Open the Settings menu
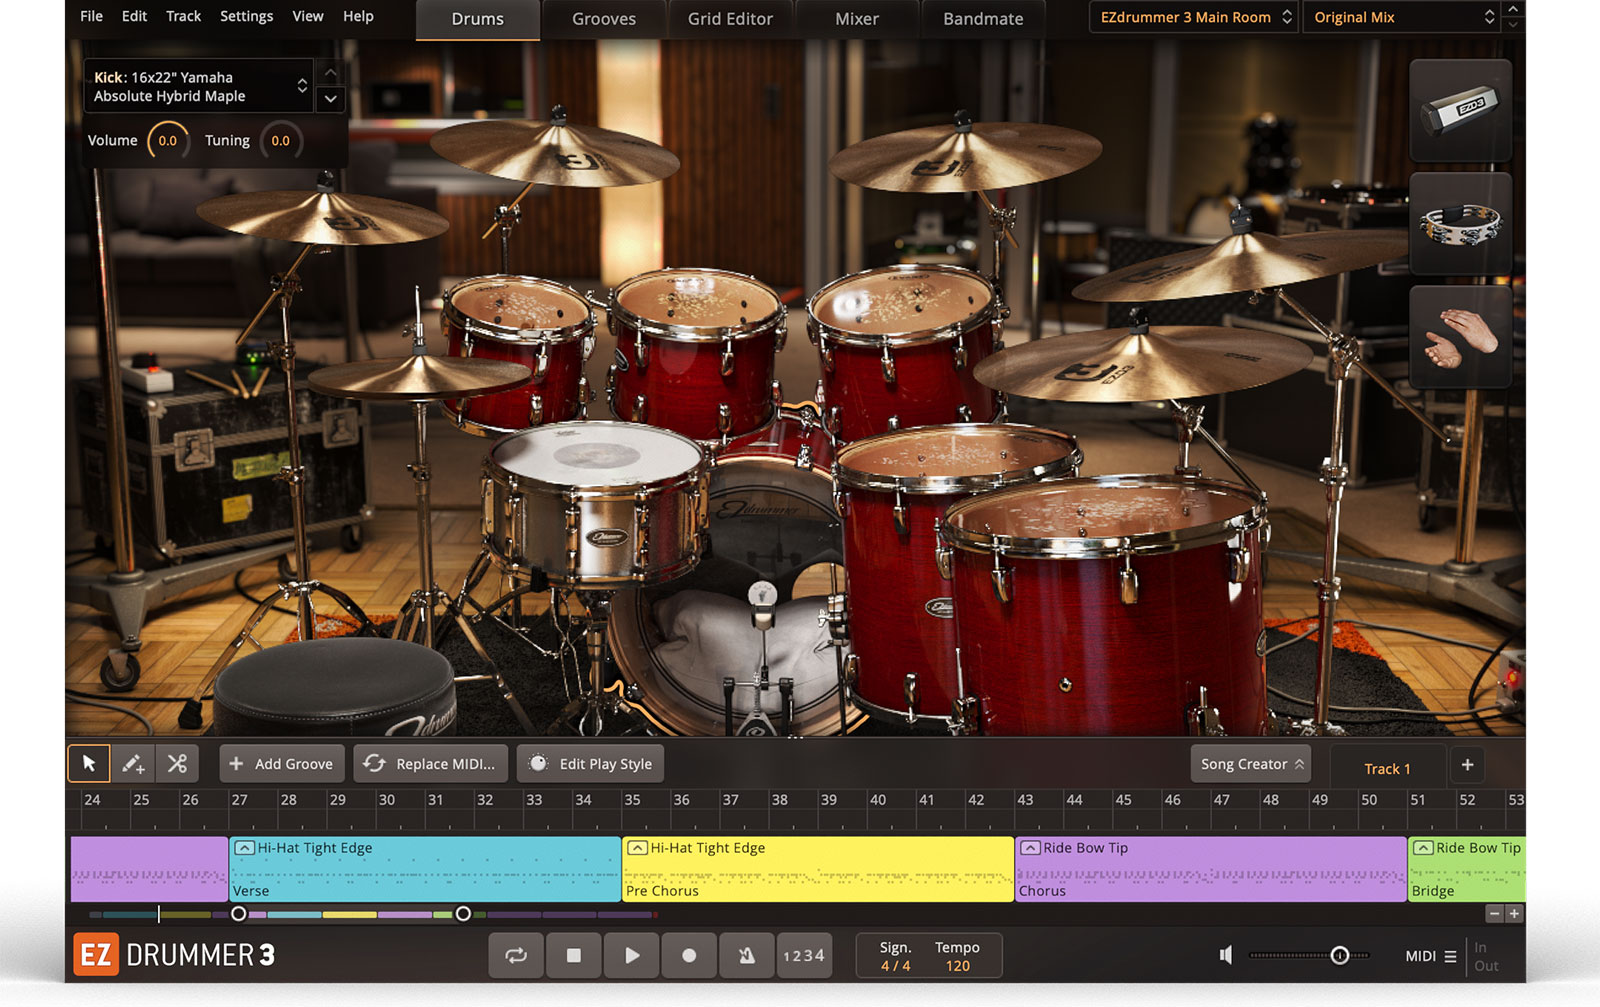 click(246, 16)
